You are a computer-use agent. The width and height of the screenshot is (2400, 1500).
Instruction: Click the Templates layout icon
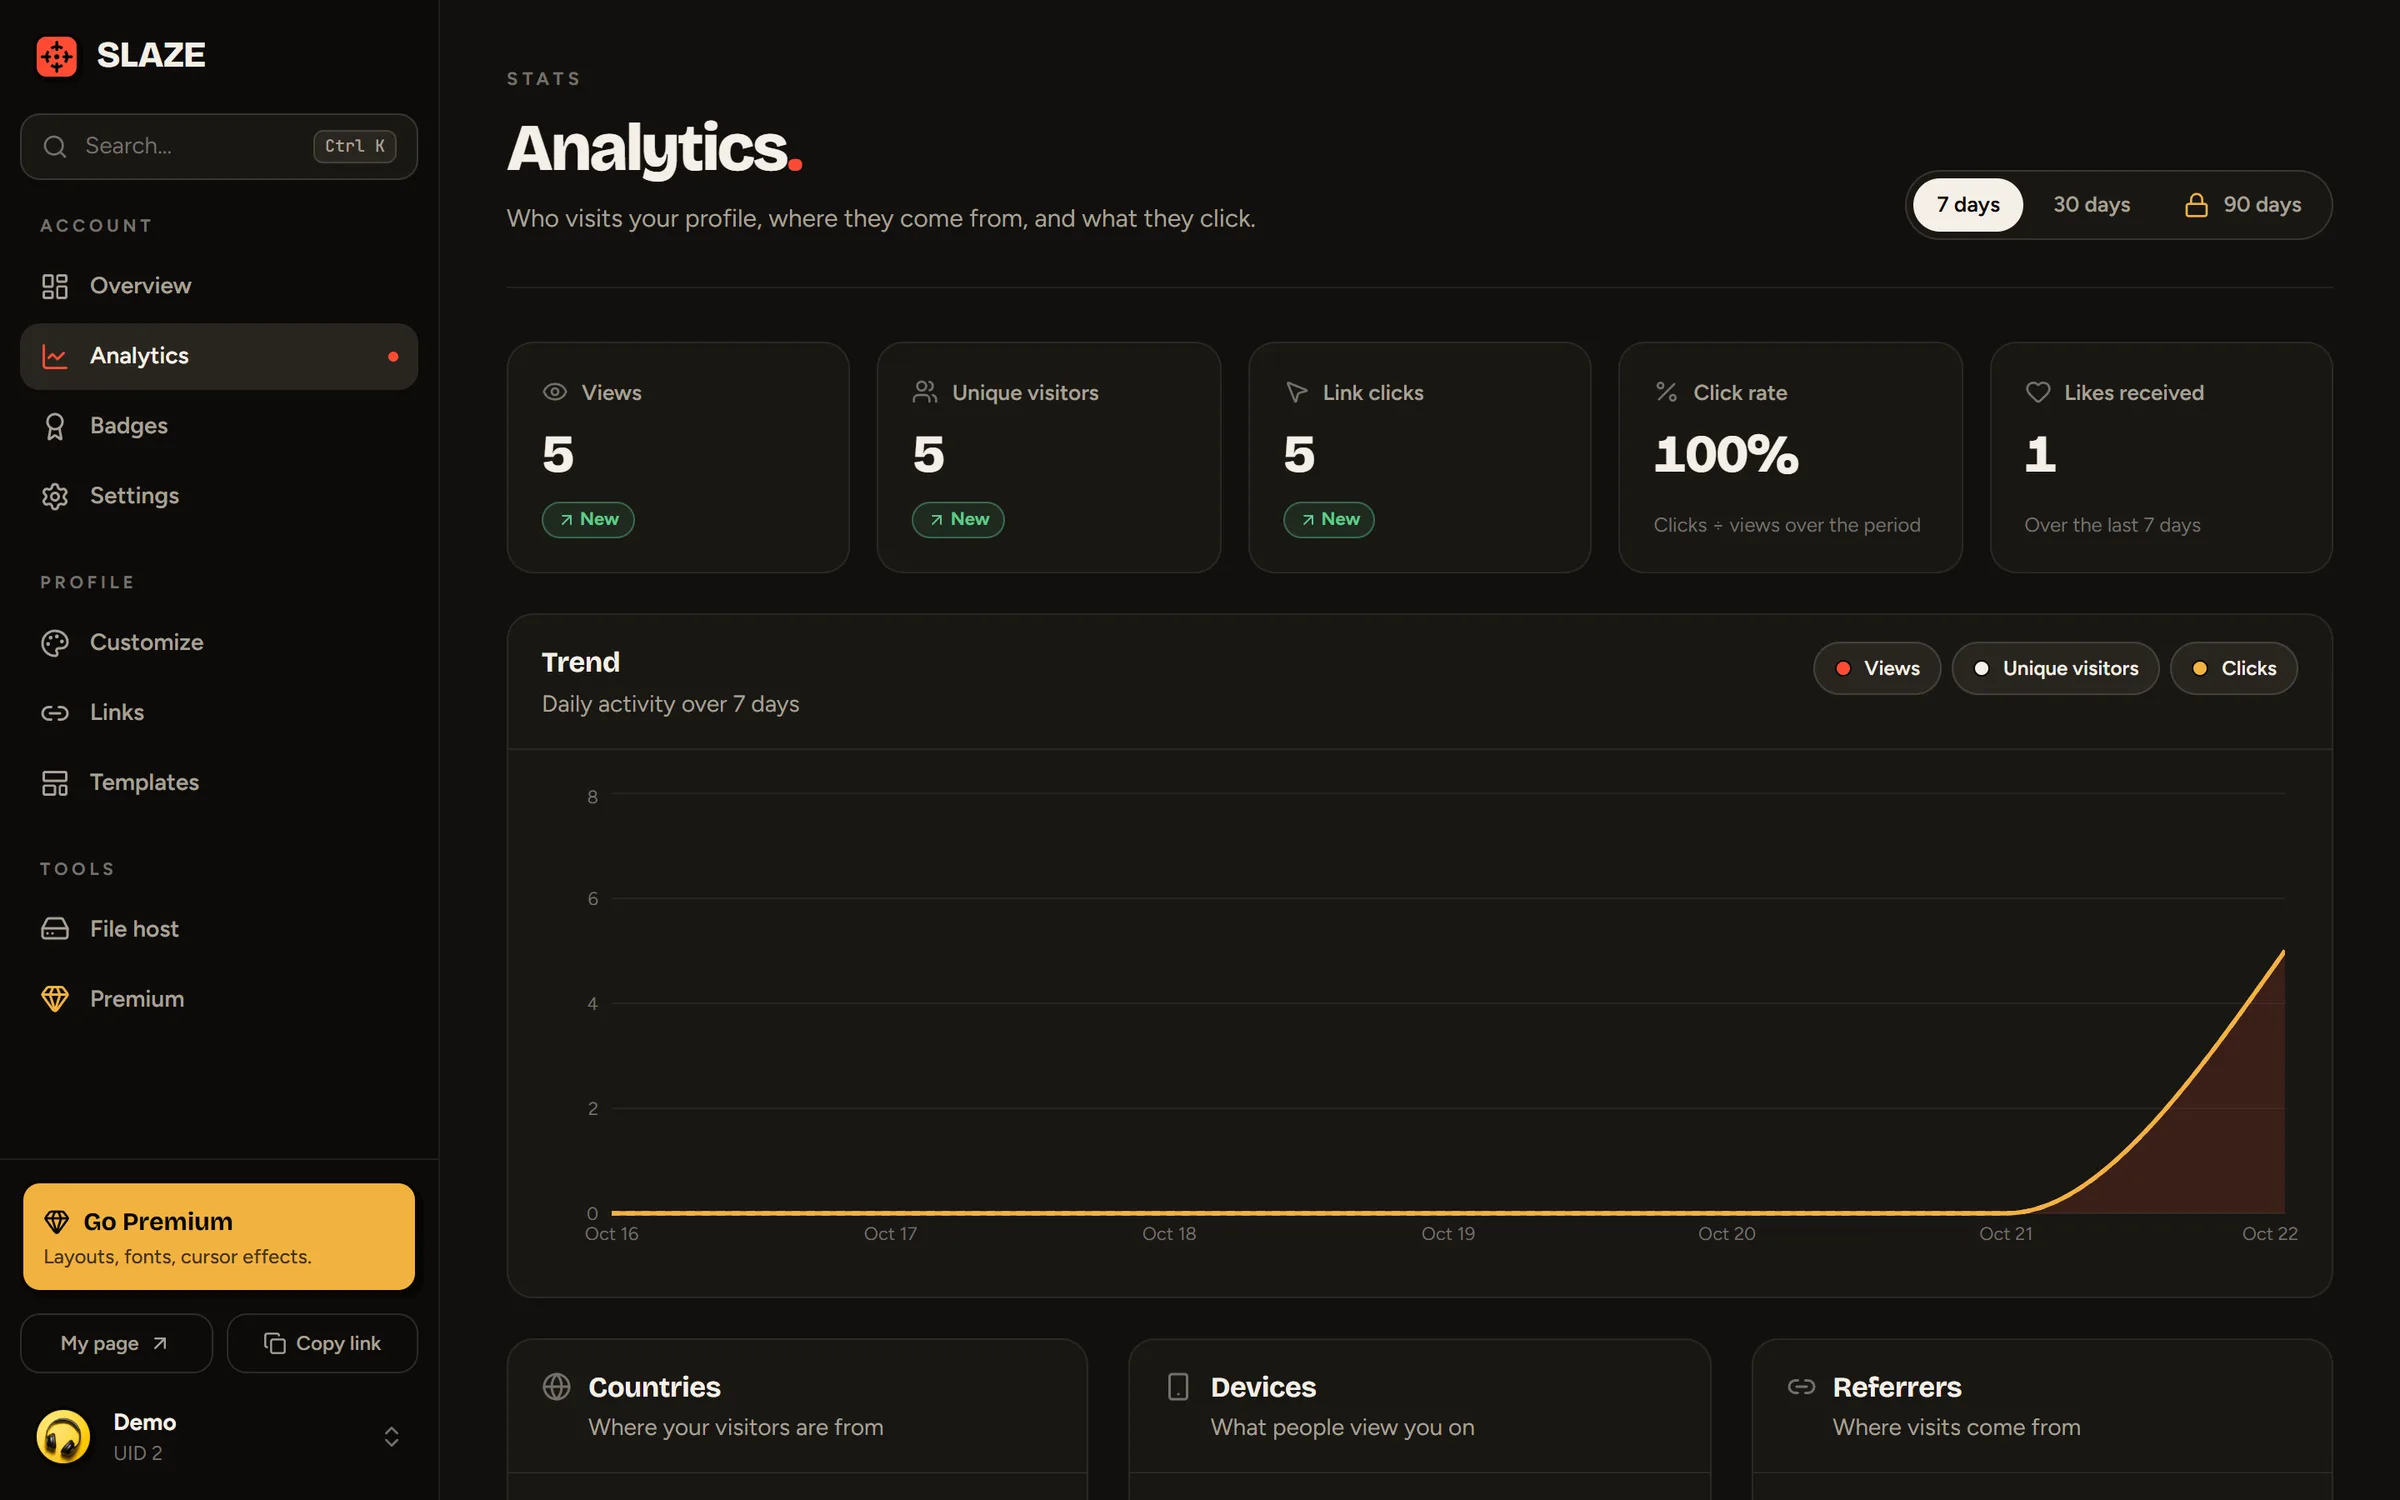(55, 783)
